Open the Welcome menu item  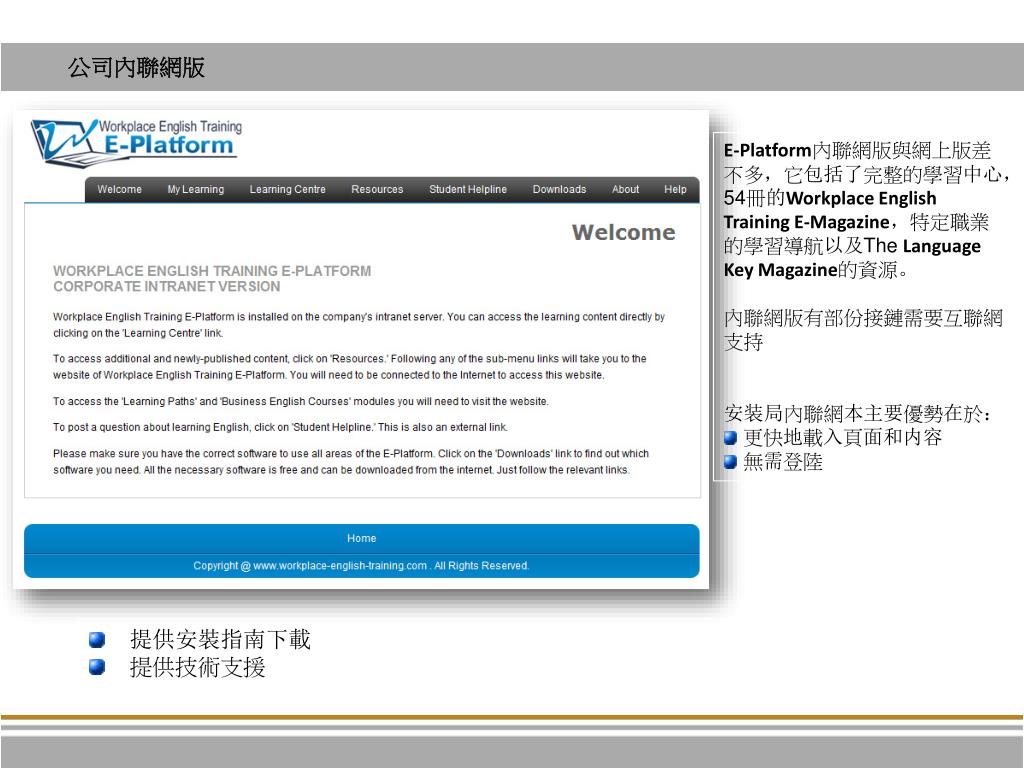pyautogui.click(x=120, y=189)
